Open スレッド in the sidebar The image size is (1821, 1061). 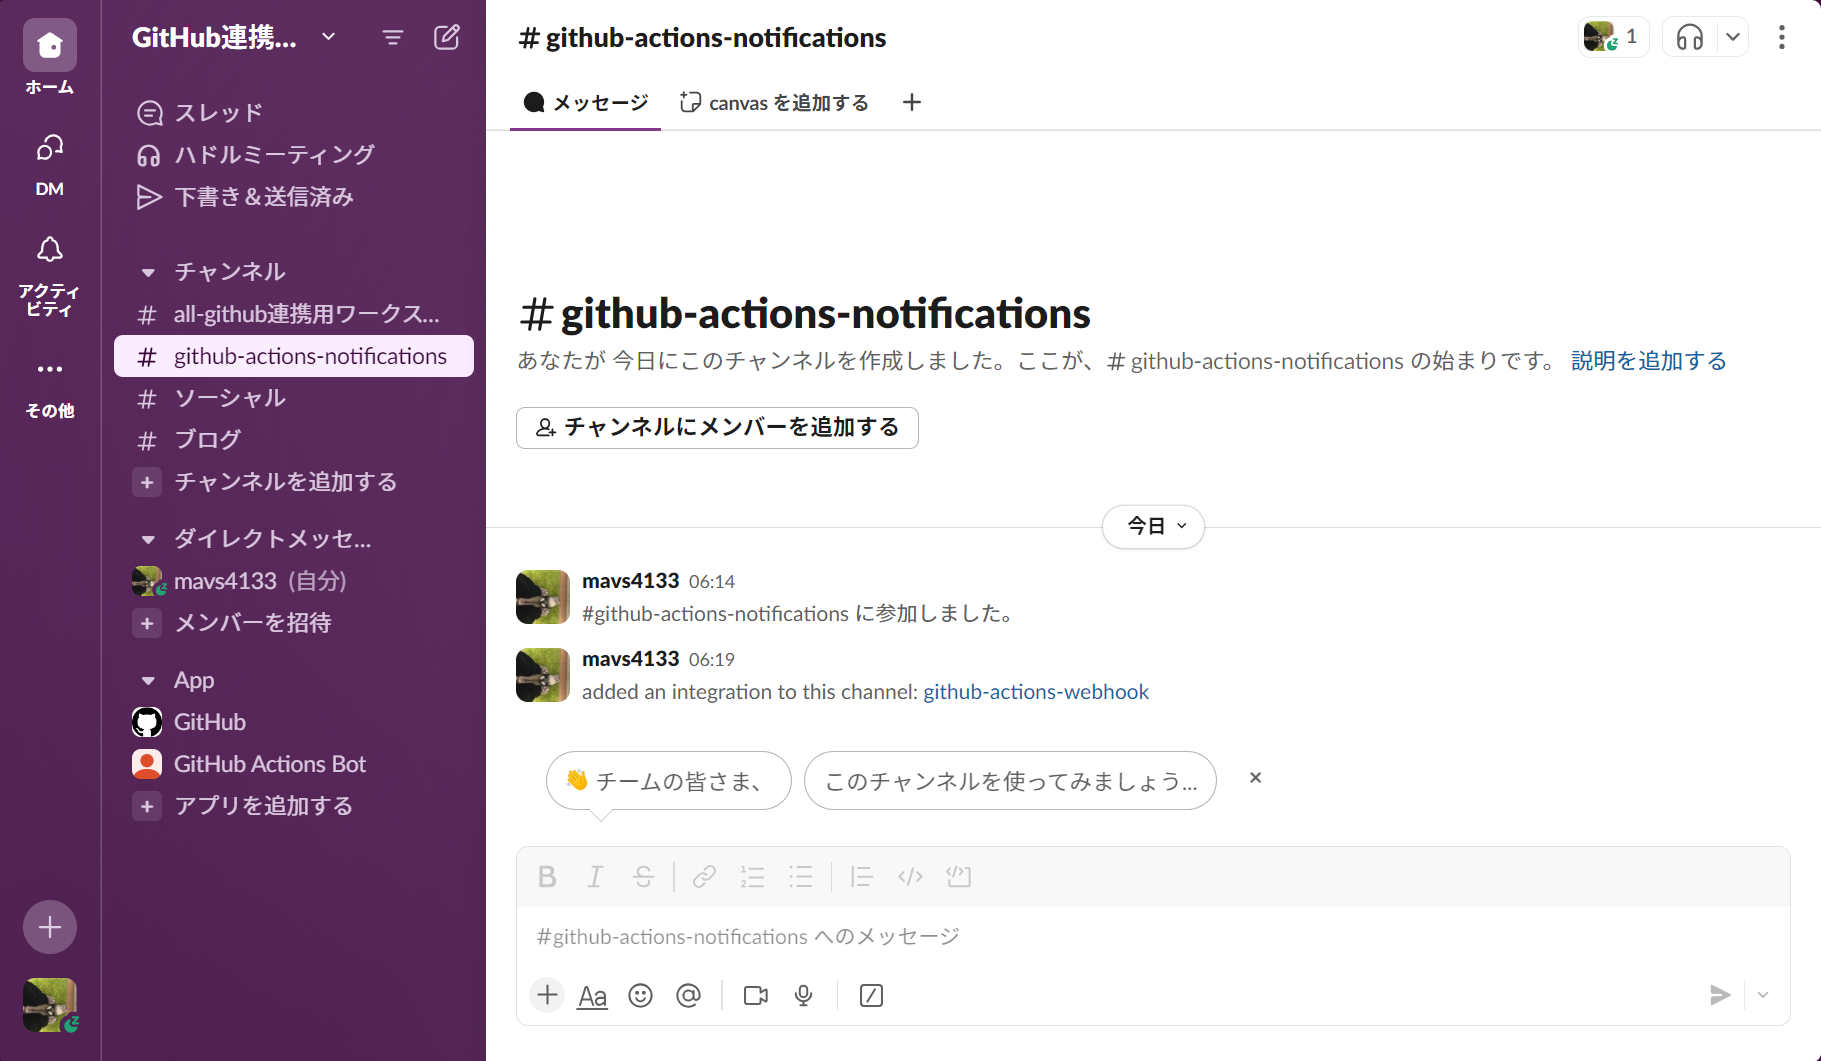293,113
